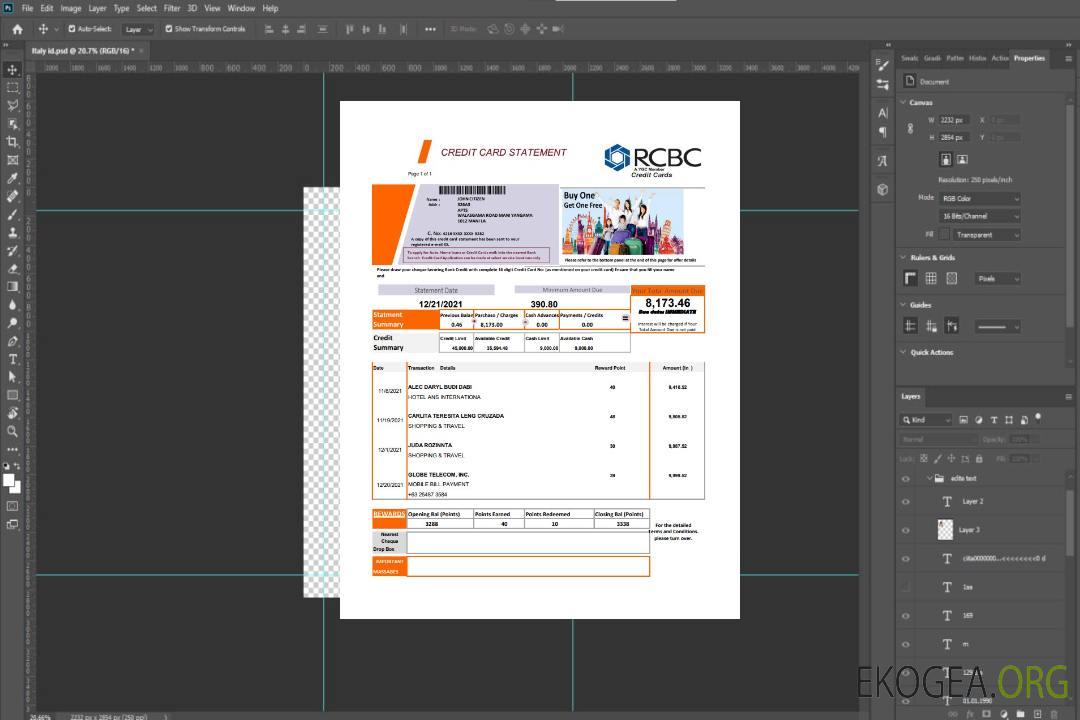This screenshot has height=720, width=1080.
Task: Show the hidden 1aa text layer
Action: 906,587
